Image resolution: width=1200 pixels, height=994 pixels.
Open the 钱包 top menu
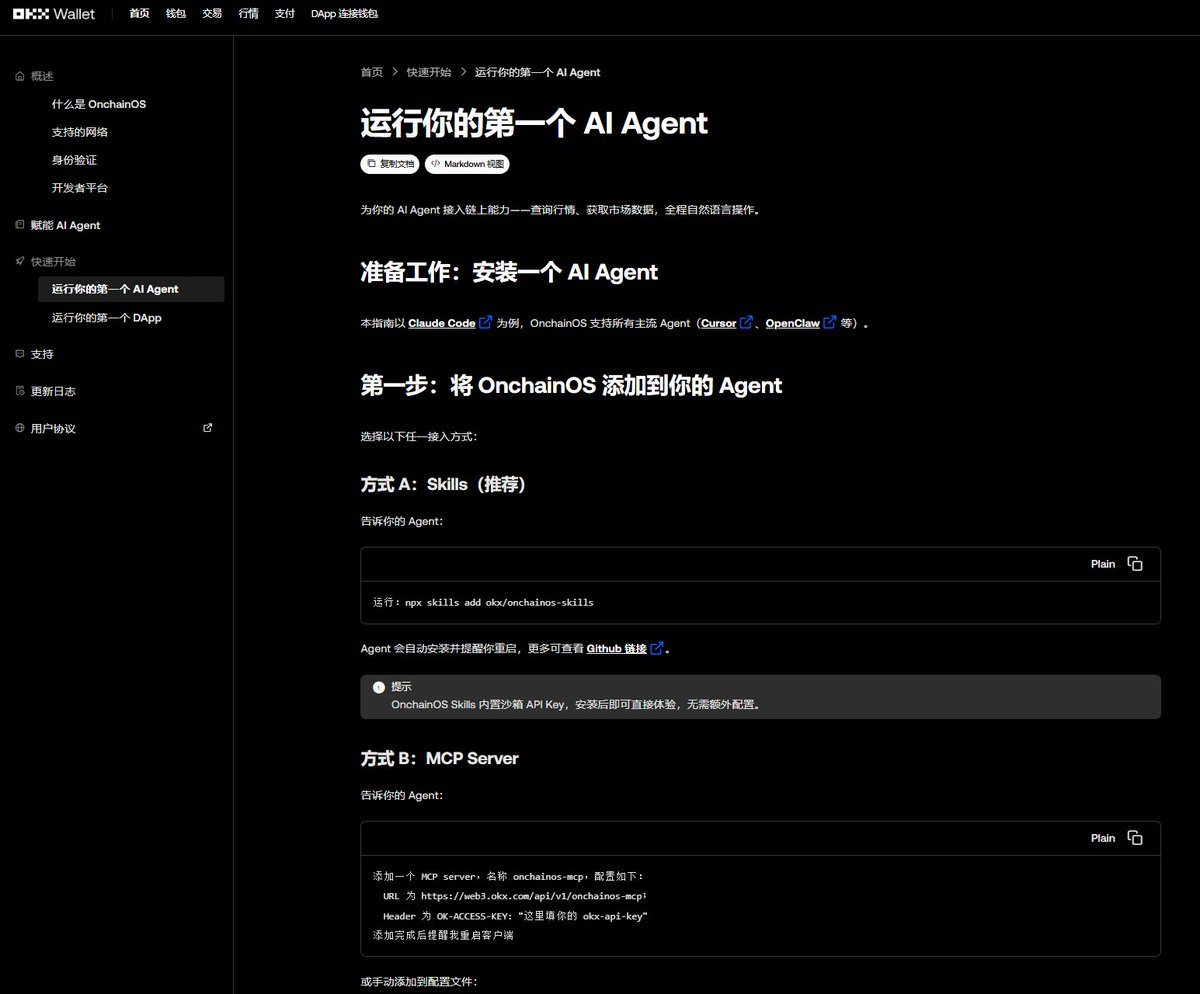[x=176, y=14]
